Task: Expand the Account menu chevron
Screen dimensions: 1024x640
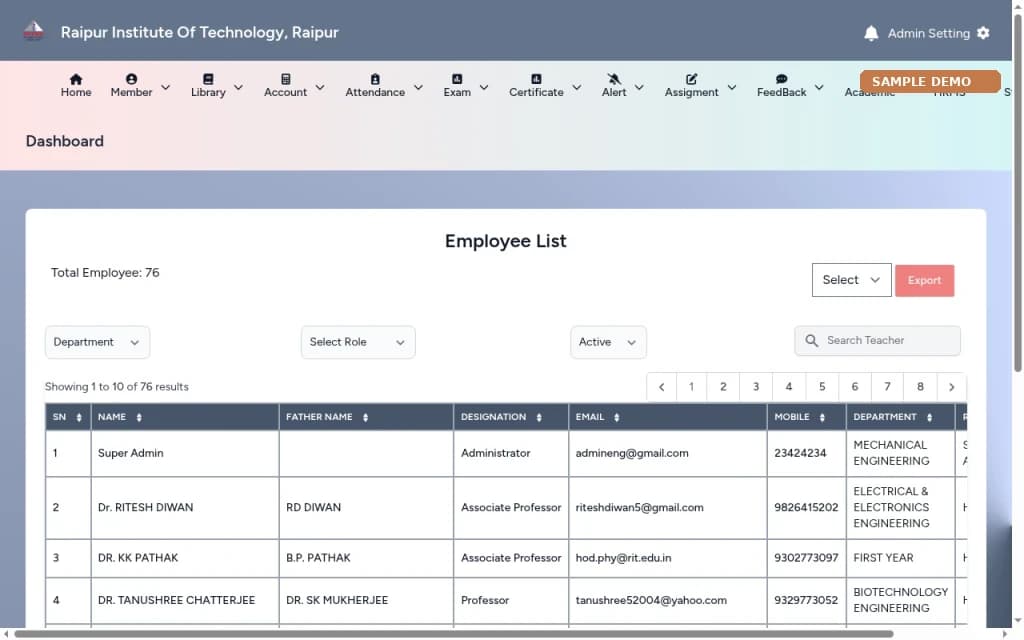Action: tap(320, 87)
